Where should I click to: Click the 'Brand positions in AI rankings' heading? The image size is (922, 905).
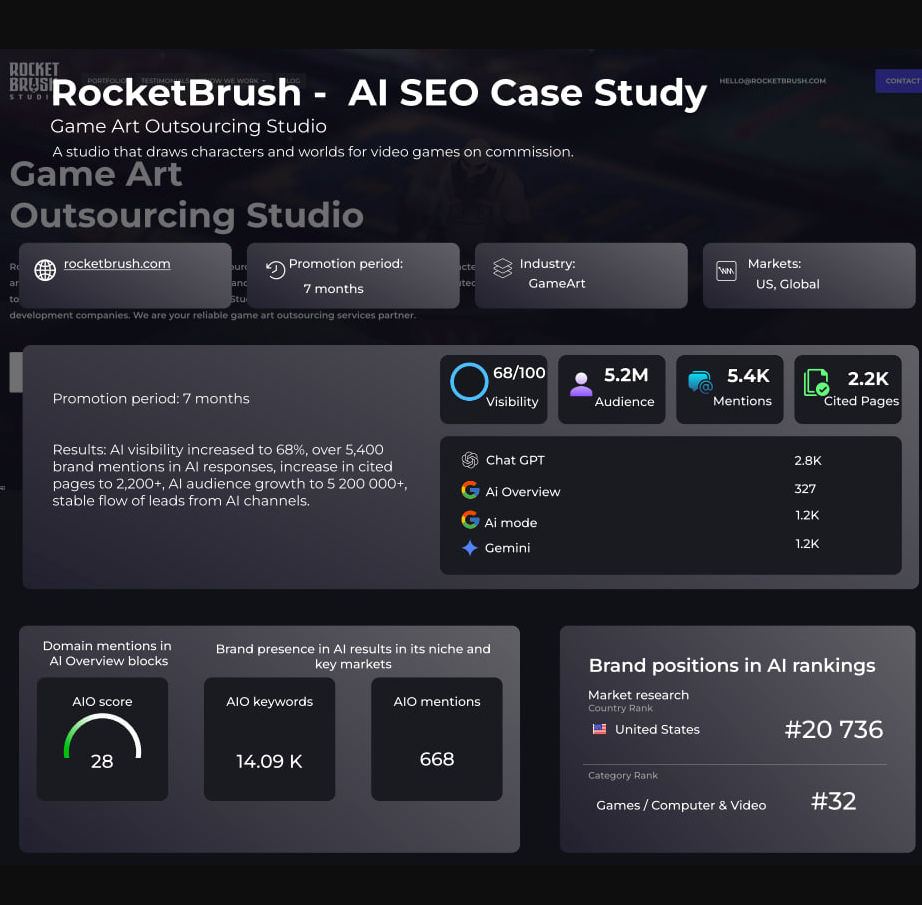(732, 665)
